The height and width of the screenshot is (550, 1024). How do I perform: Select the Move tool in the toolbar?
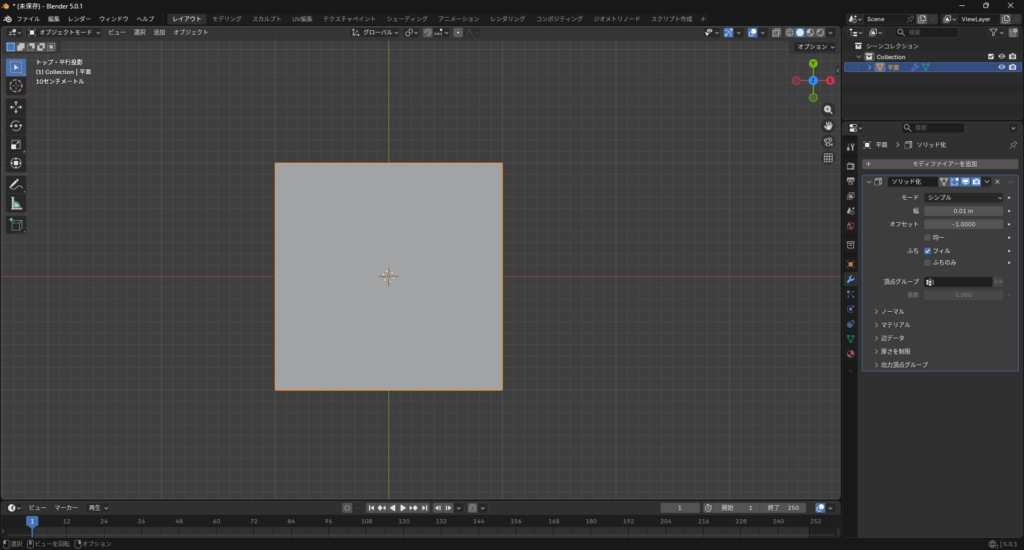point(16,106)
